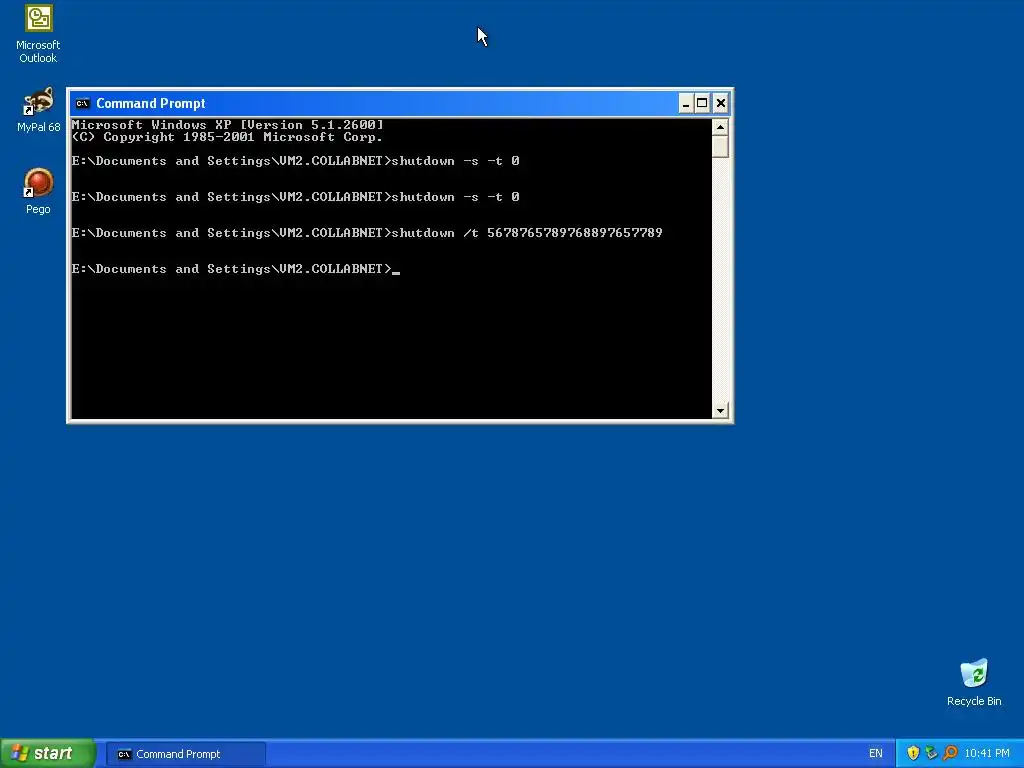Image resolution: width=1024 pixels, height=768 pixels.
Task: Click the Start button
Action: (x=47, y=753)
